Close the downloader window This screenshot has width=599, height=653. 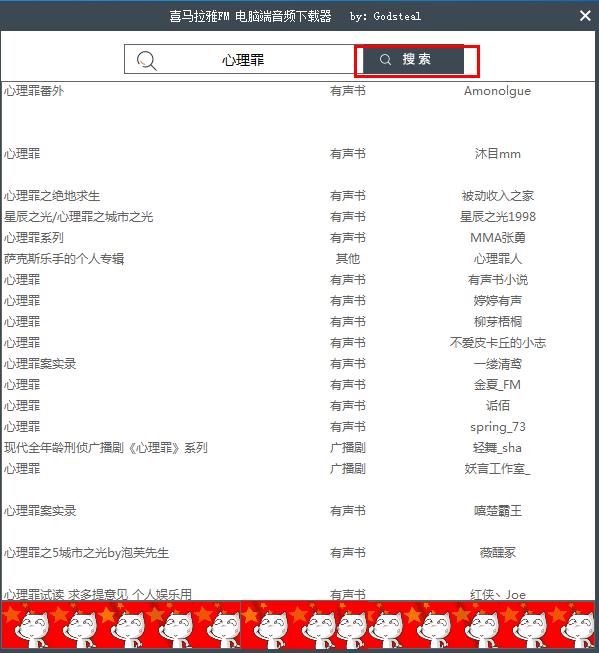click(x=585, y=16)
